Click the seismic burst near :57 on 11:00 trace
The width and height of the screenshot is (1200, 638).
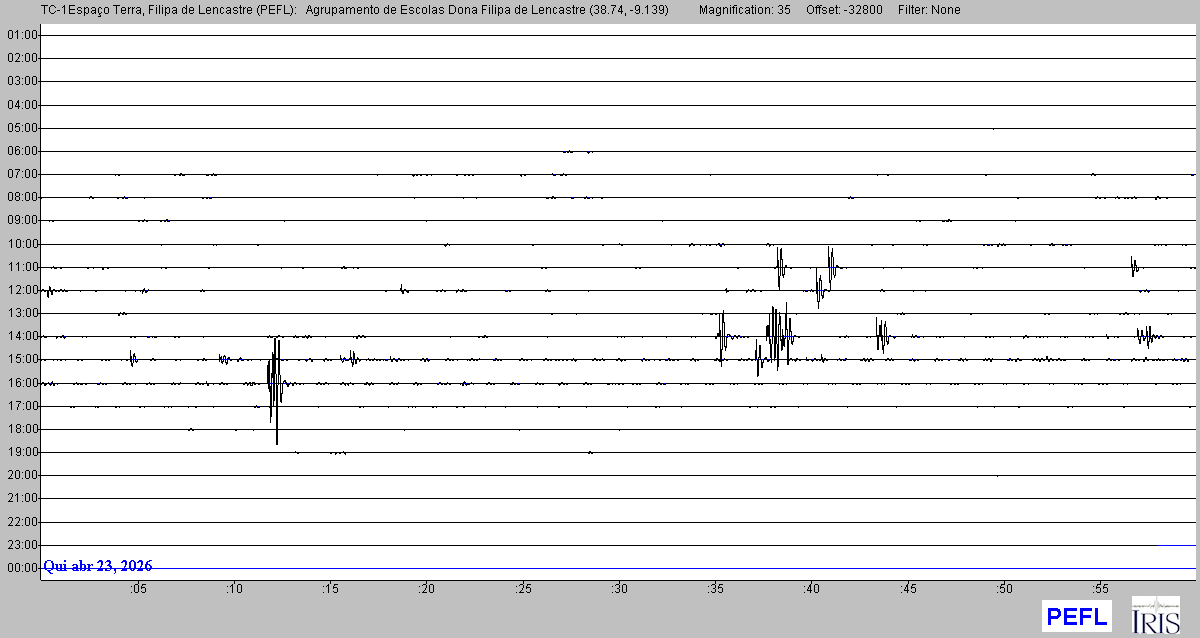coord(1134,266)
